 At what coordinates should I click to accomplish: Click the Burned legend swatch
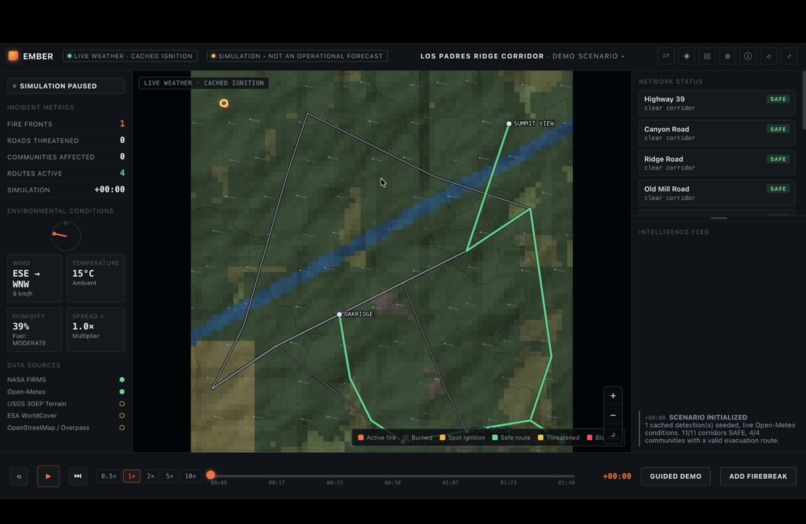406,438
